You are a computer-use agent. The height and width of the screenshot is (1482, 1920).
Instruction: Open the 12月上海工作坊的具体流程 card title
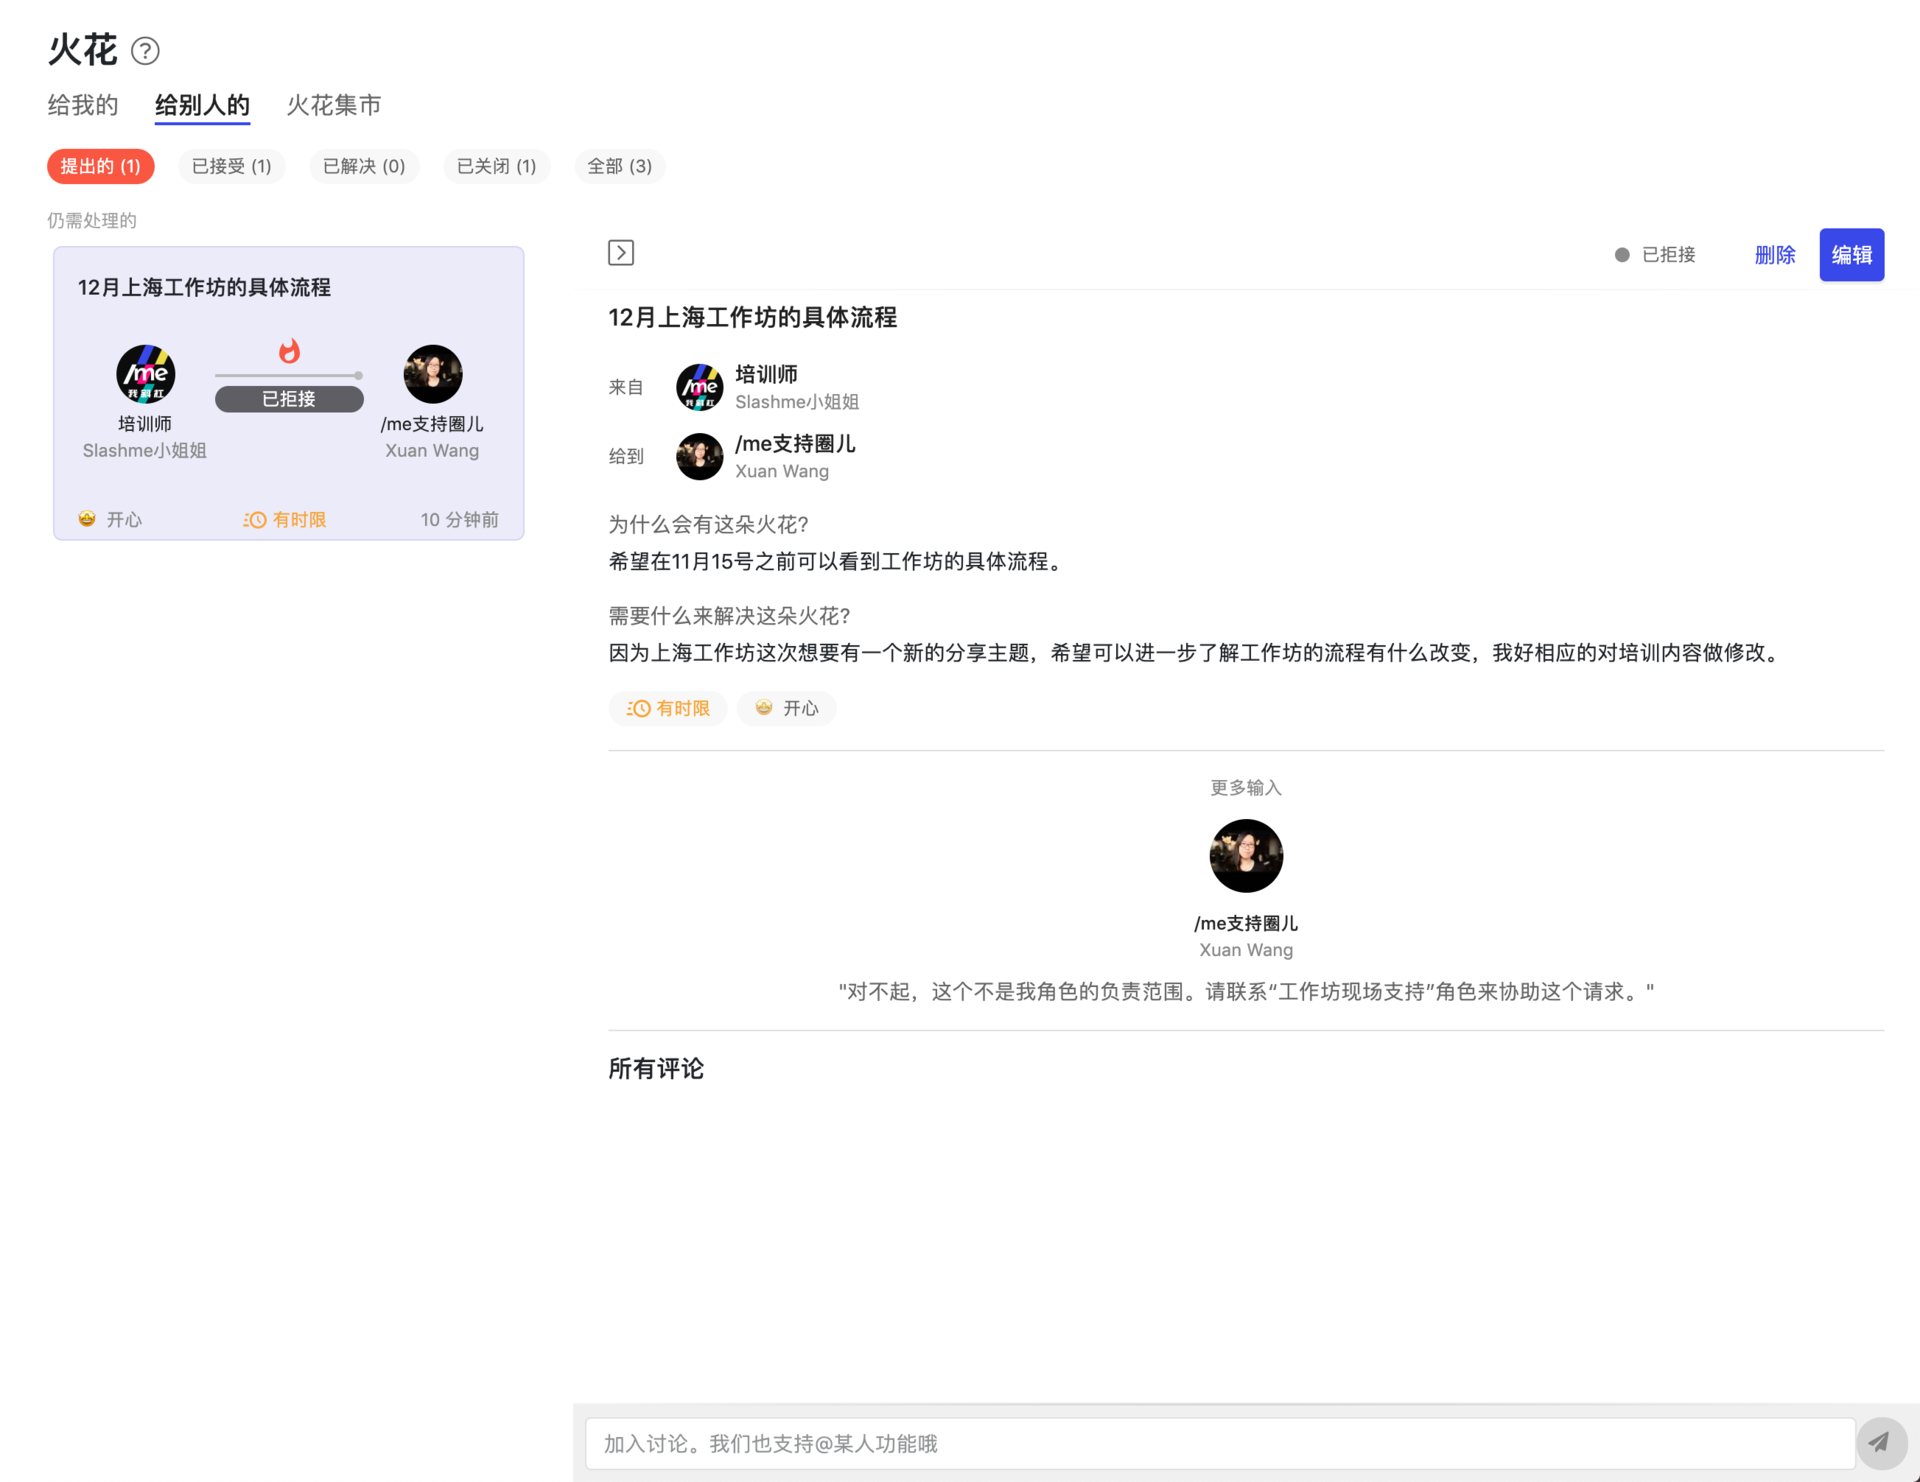point(204,288)
